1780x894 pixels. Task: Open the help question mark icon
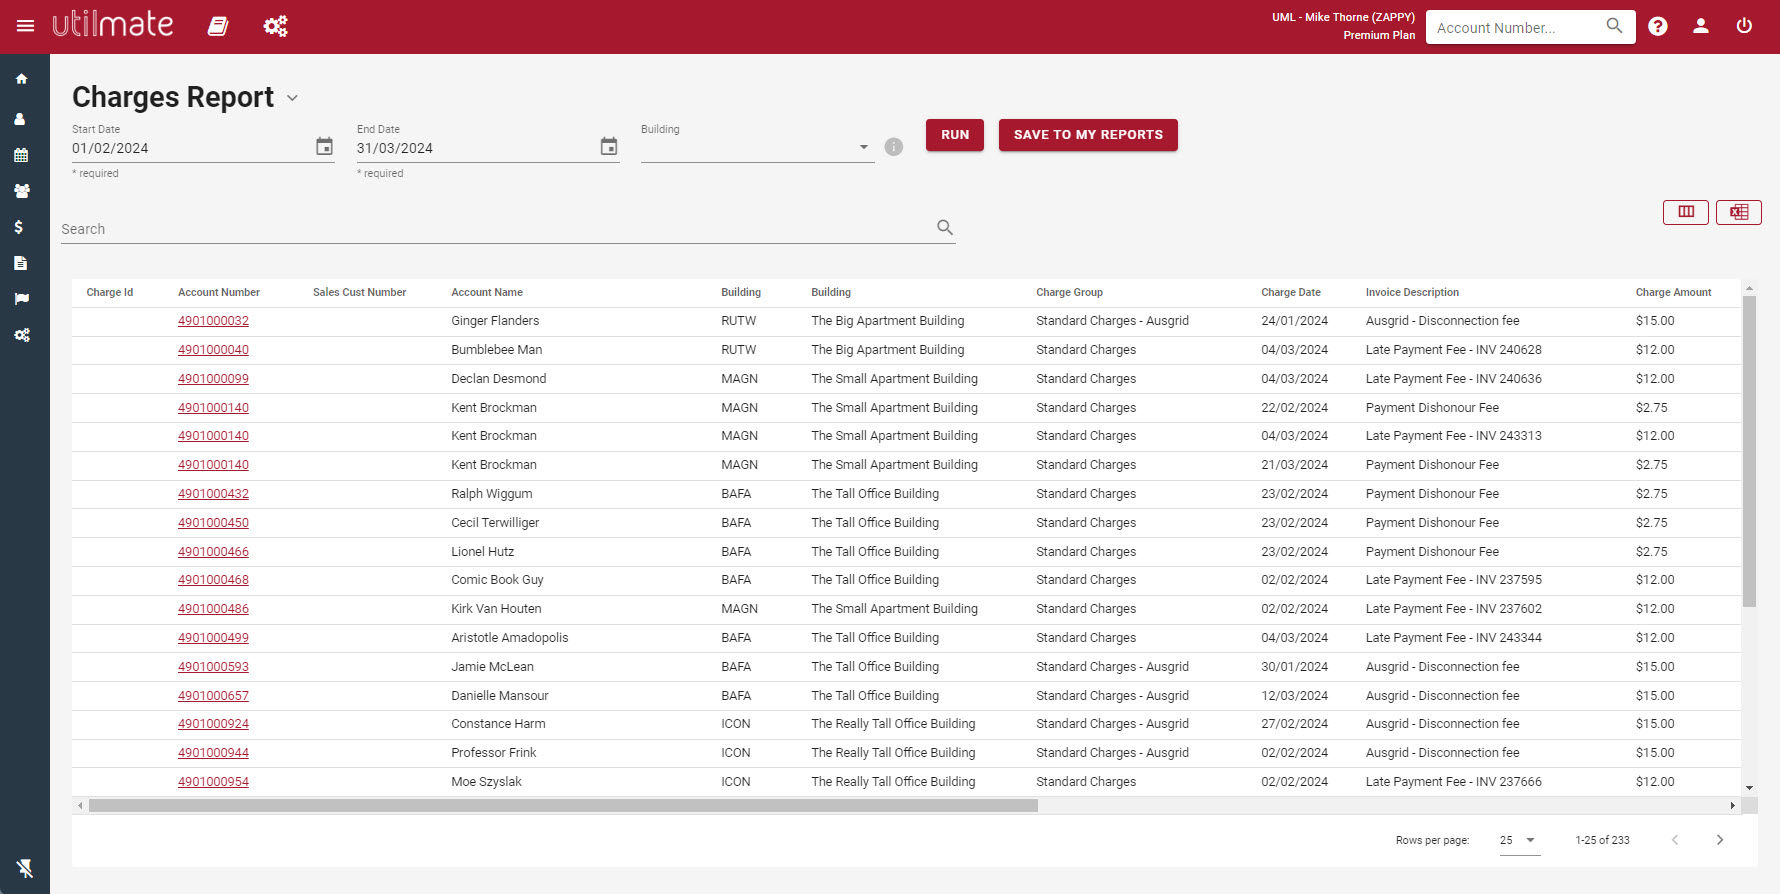click(1658, 27)
